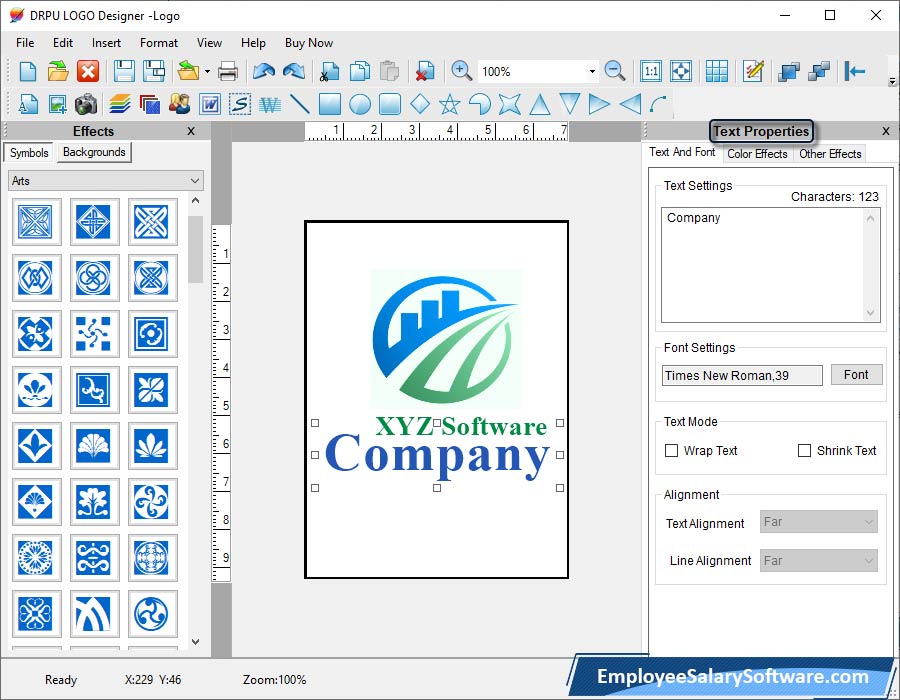The height and width of the screenshot is (700, 900).
Task: Select the star shape tool
Action: [449, 104]
